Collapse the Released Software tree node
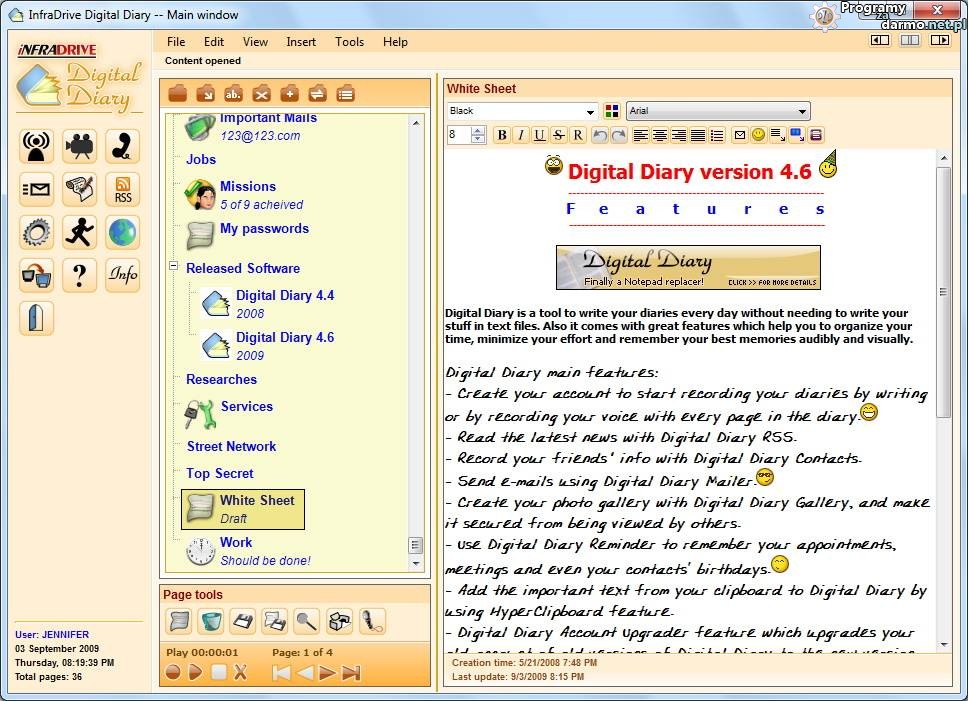 pos(174,267)
